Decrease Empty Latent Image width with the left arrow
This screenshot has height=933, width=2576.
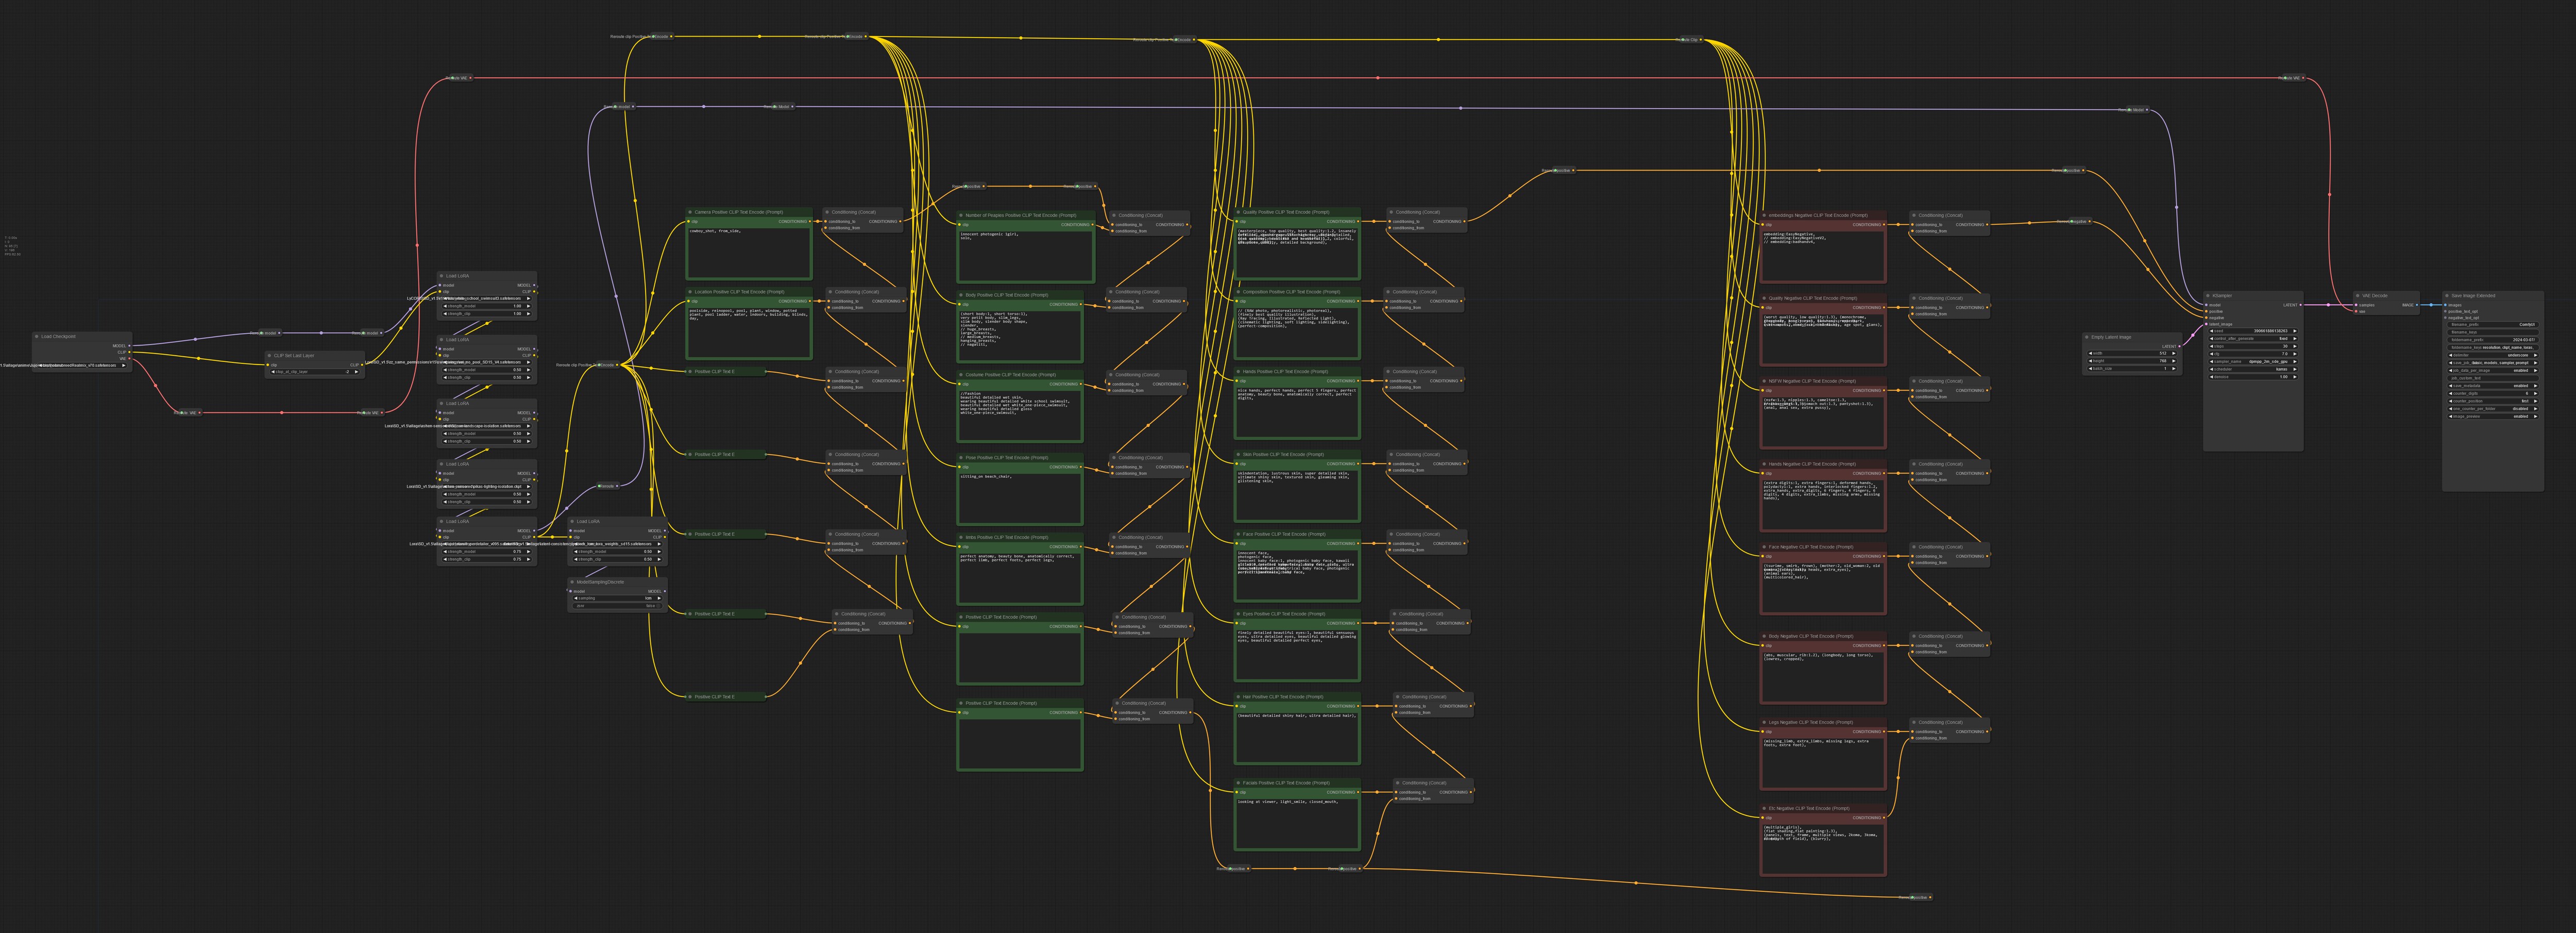(x=2091, y=353)
